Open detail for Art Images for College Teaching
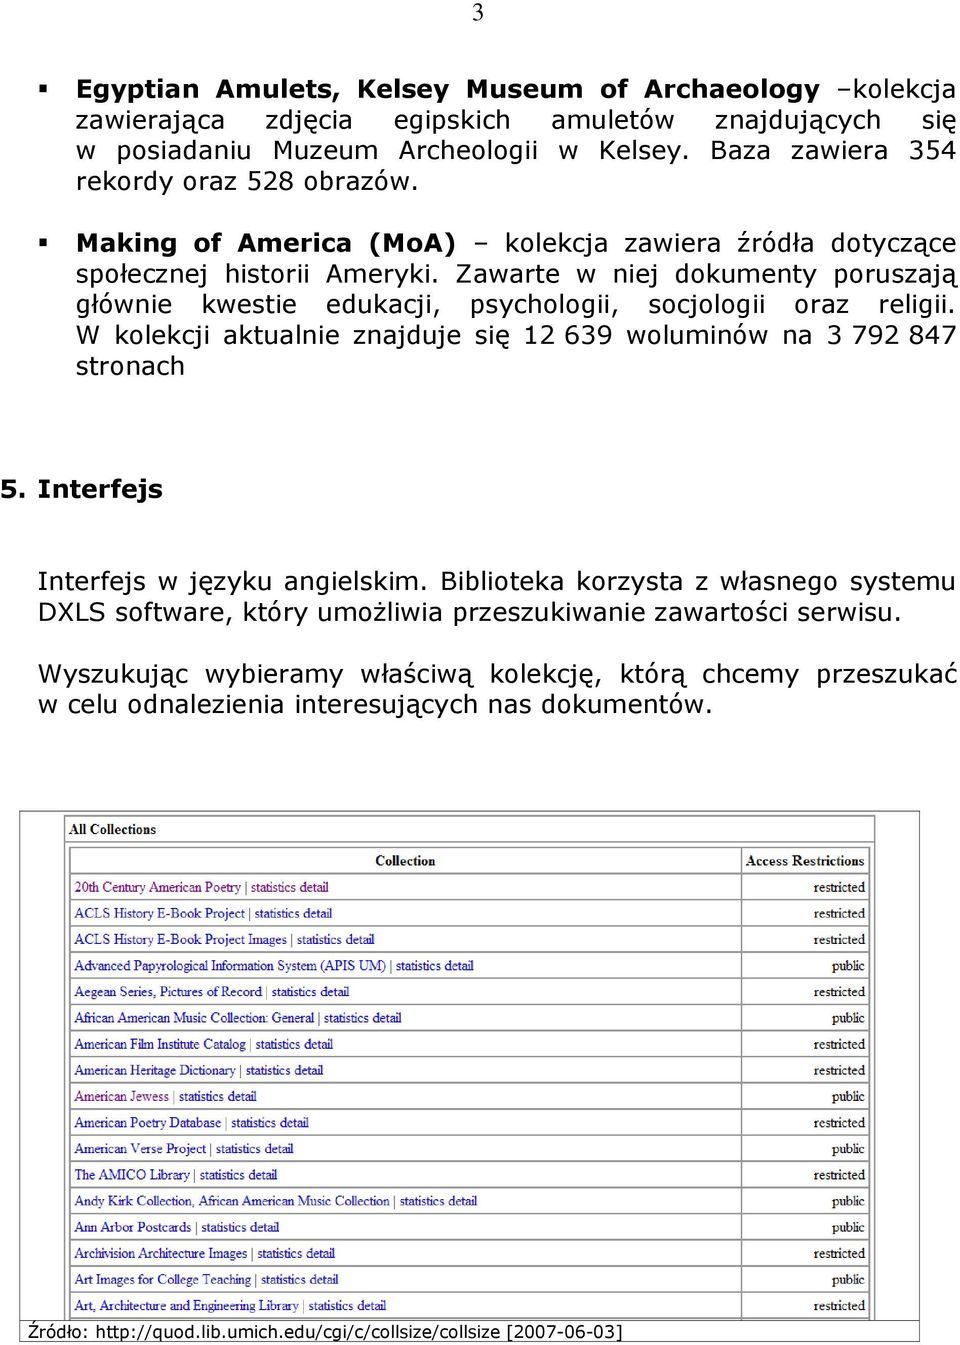Screen dimensions: 960x1345 [324, 1279]
